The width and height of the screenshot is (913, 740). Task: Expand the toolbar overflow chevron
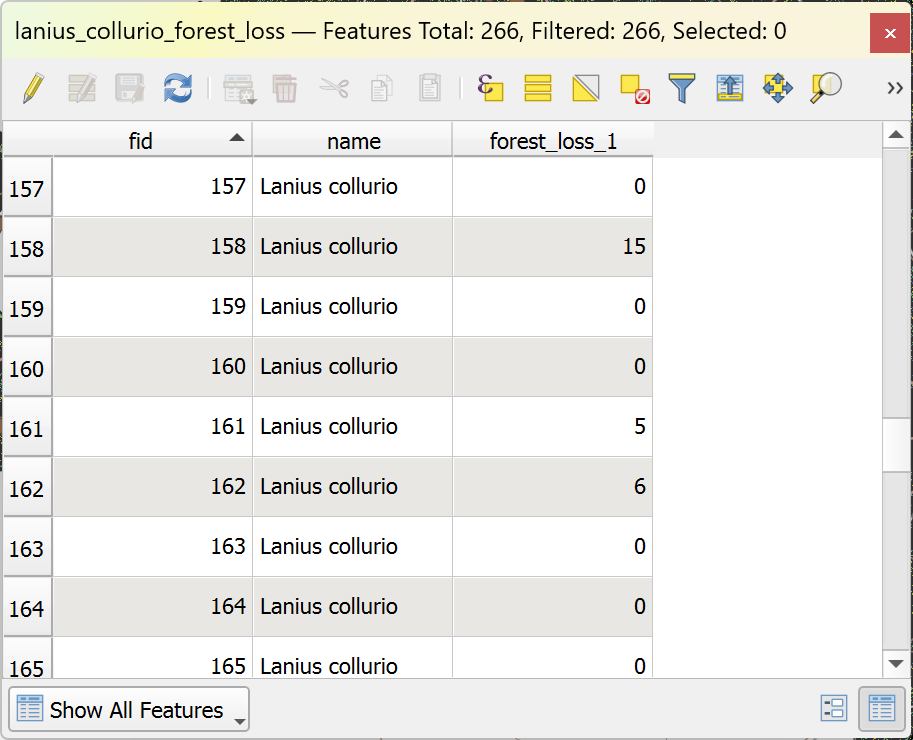click(895, 88)
